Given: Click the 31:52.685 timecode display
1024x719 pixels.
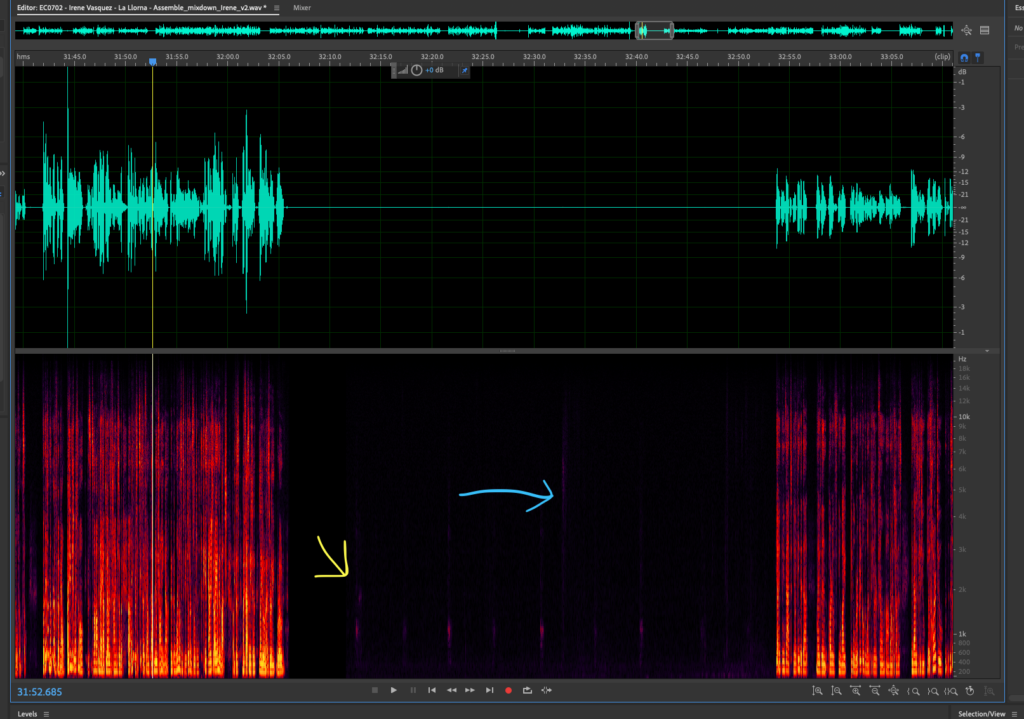Looking at the screenshot, I should [x=39, y=692].
